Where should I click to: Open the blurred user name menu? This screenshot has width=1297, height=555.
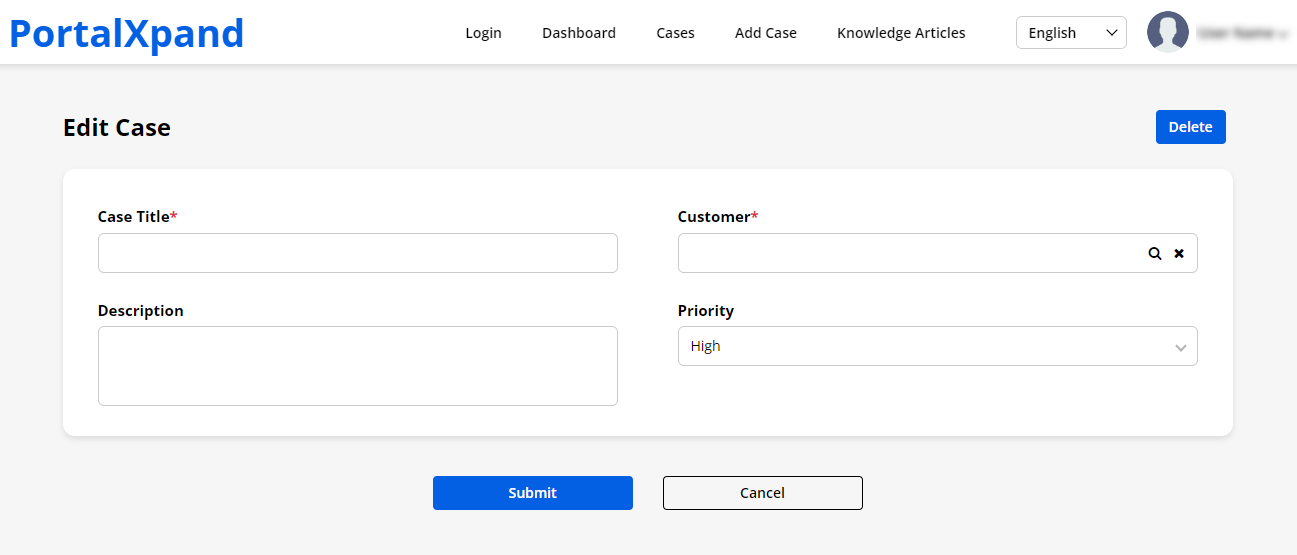(x=1242, y=33)
